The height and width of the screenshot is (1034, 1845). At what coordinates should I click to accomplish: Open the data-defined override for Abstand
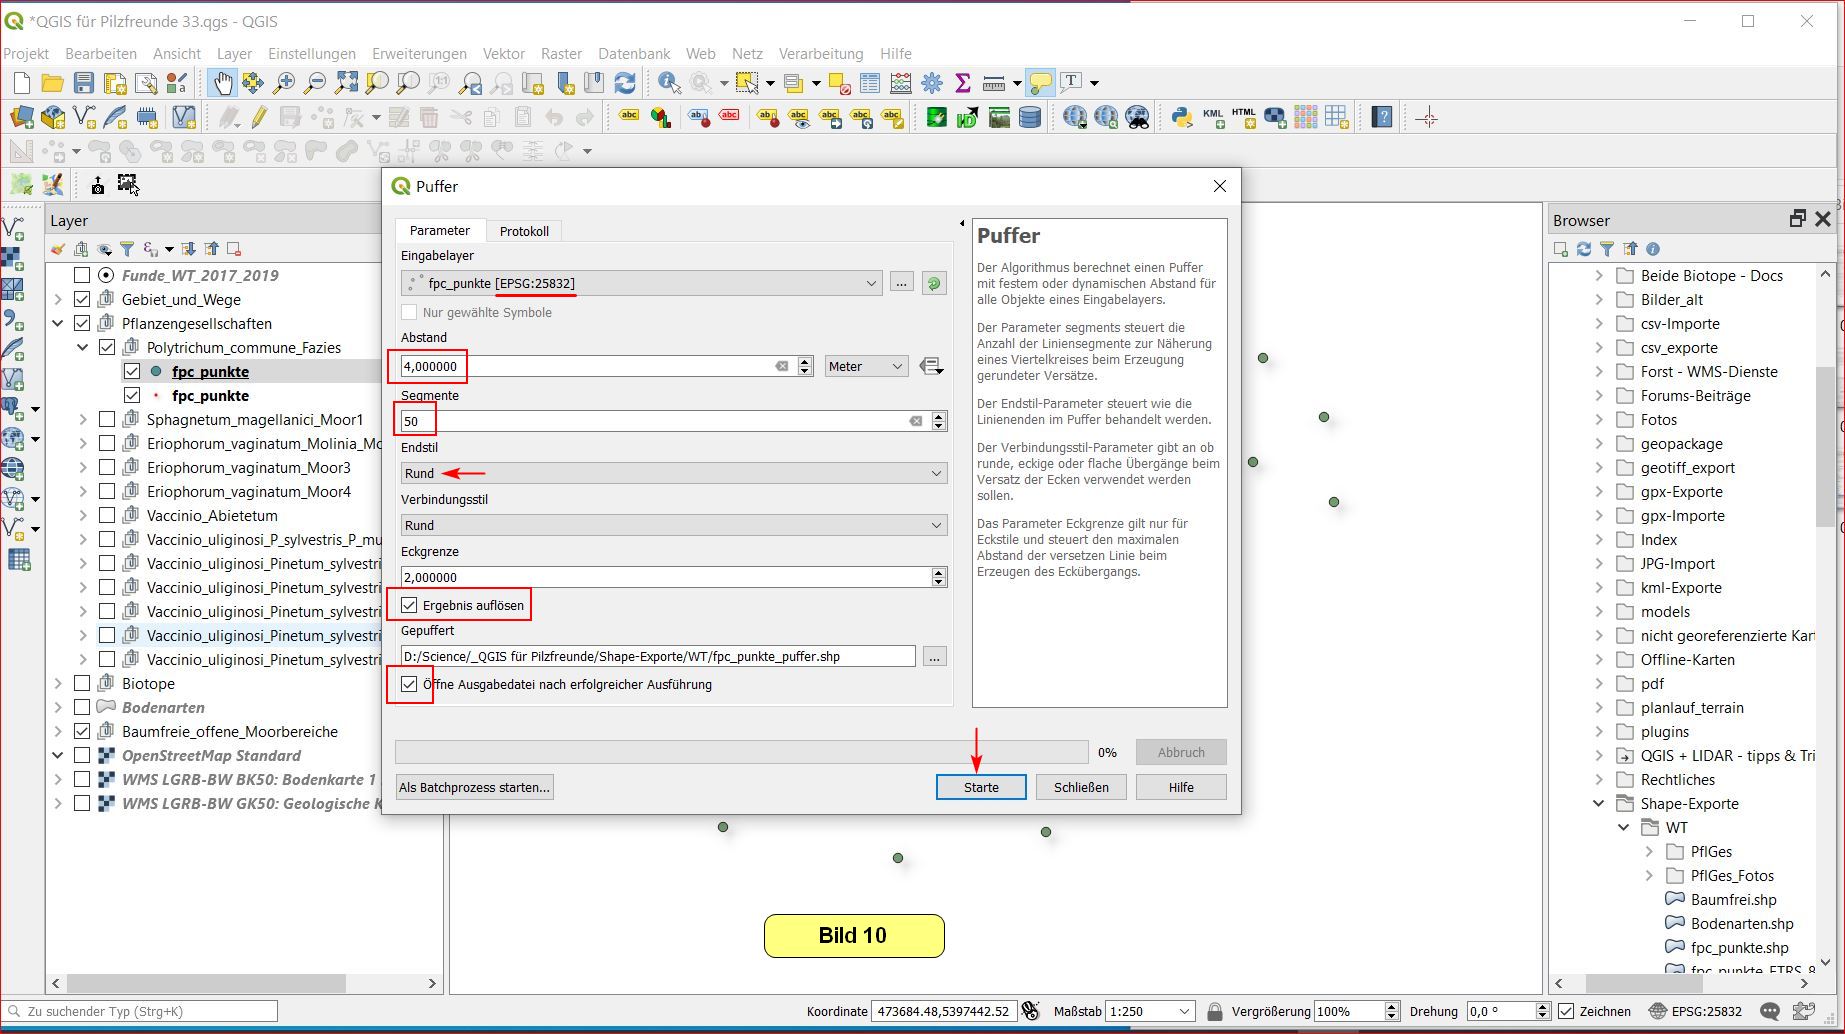click(931, 367)
